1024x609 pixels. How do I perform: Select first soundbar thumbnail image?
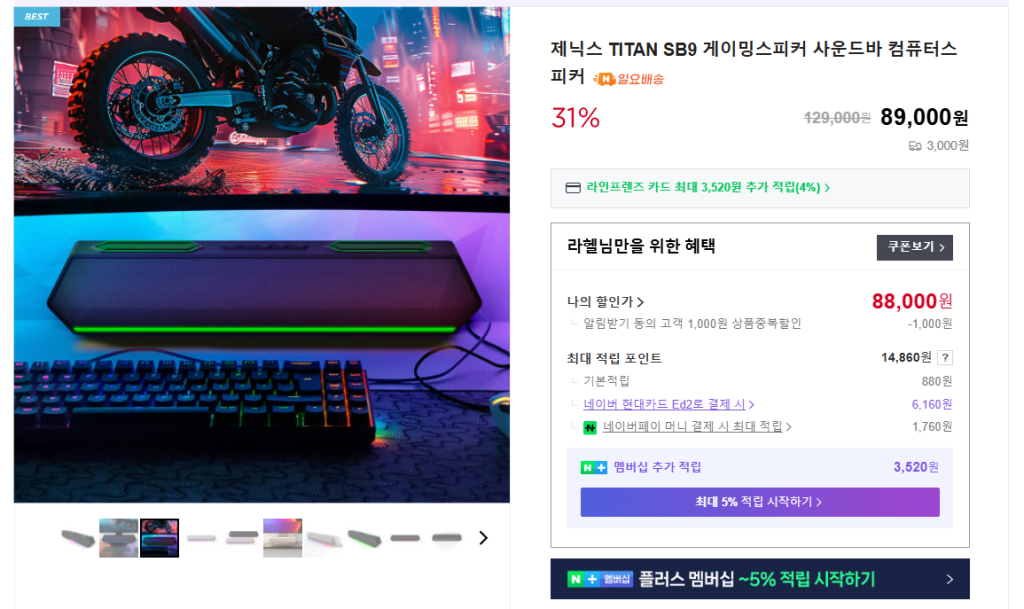[x=78, y=538]
